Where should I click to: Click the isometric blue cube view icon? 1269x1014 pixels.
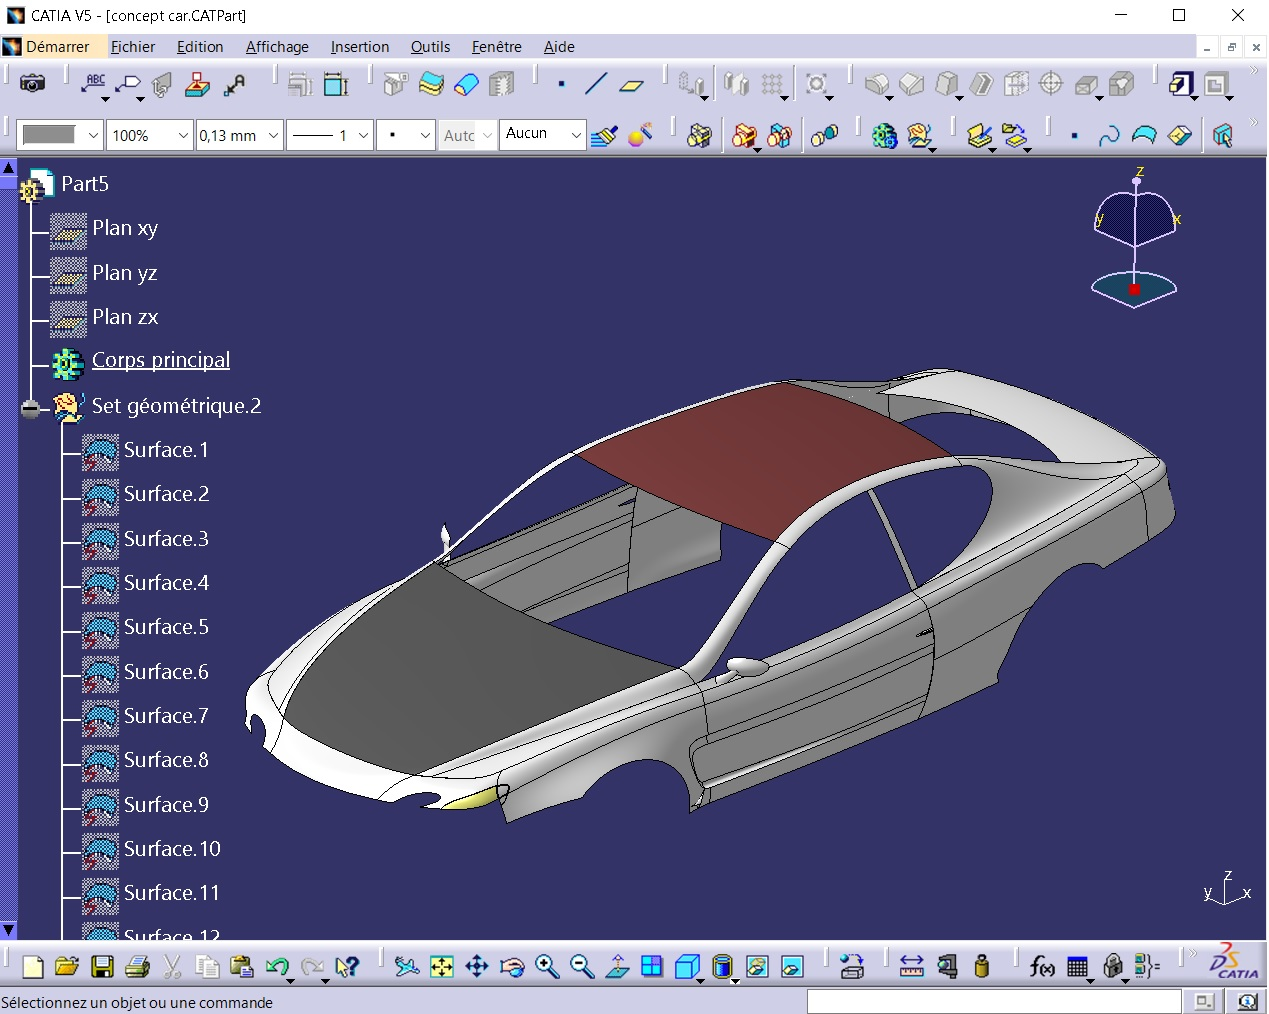pos(687,966)
